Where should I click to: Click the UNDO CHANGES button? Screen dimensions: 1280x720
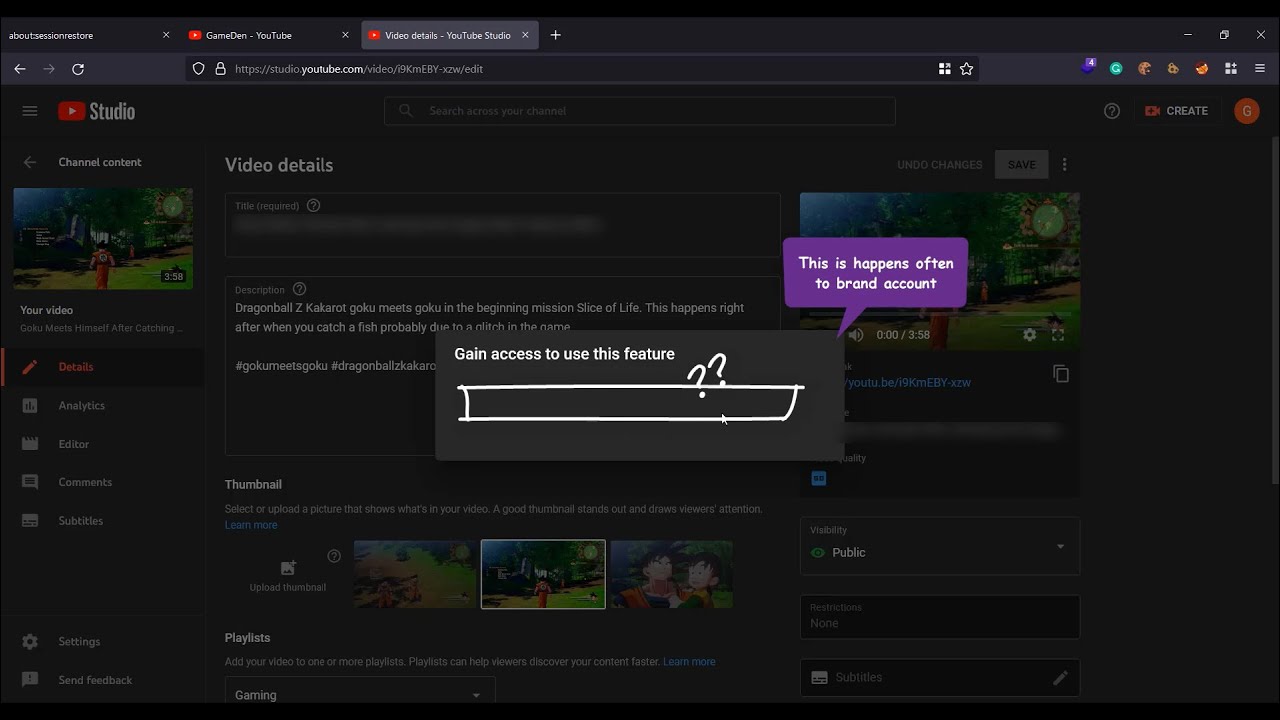point(939,165)
